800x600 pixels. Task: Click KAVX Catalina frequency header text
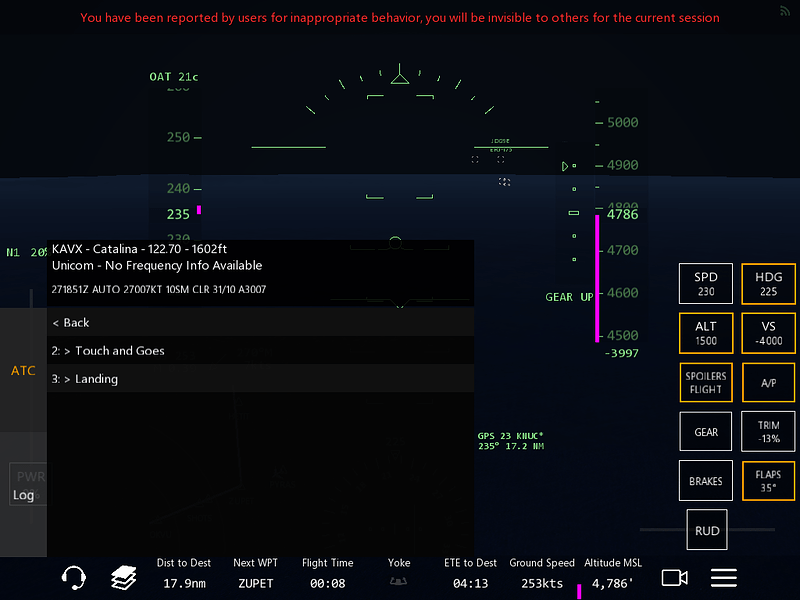(x=139, y=248)
